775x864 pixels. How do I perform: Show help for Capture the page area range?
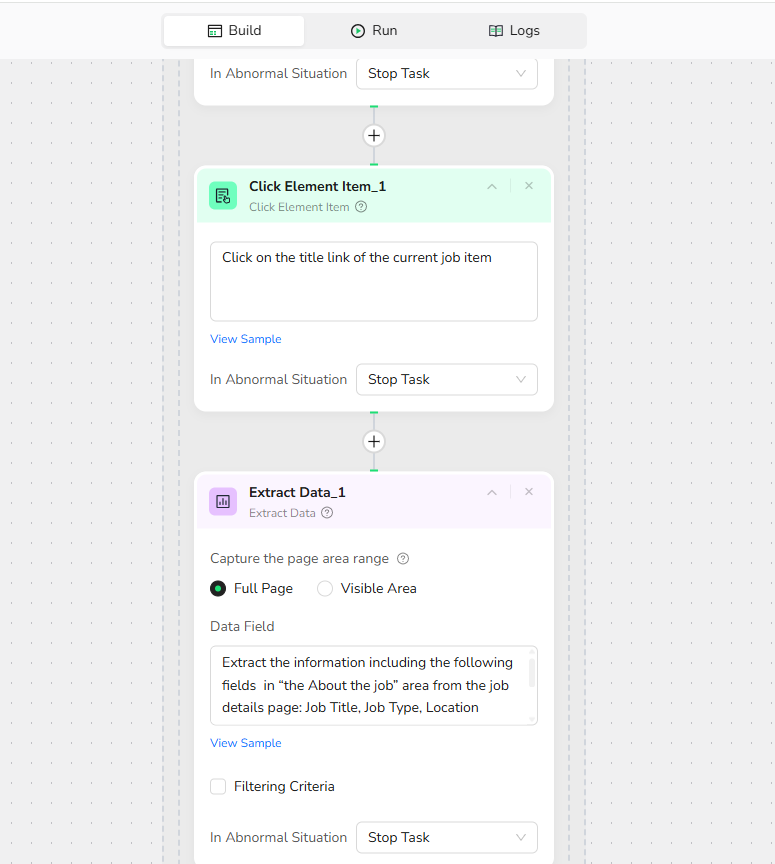pyautogui.click(x=403, y=559)
